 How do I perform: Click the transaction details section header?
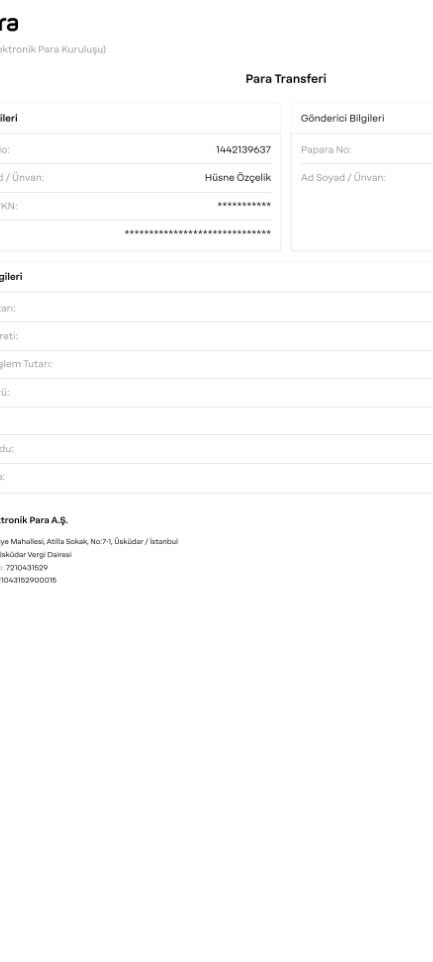tap(11, 277)
